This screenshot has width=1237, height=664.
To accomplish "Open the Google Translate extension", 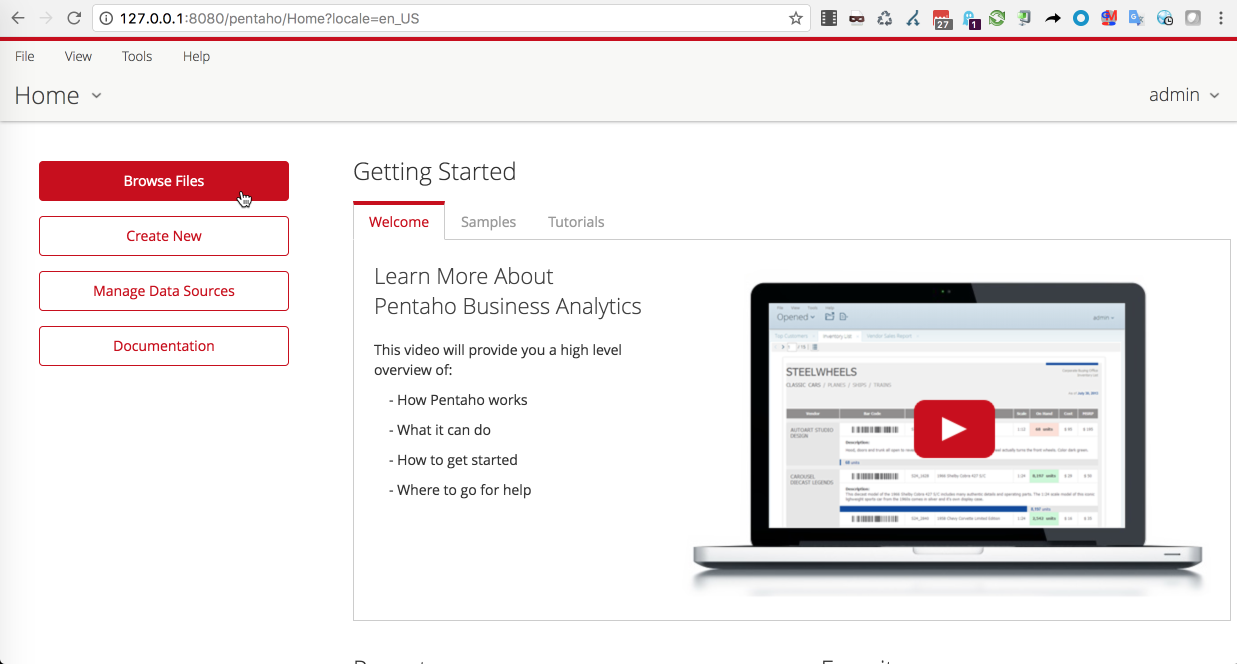I will [x=1135, y=18].
